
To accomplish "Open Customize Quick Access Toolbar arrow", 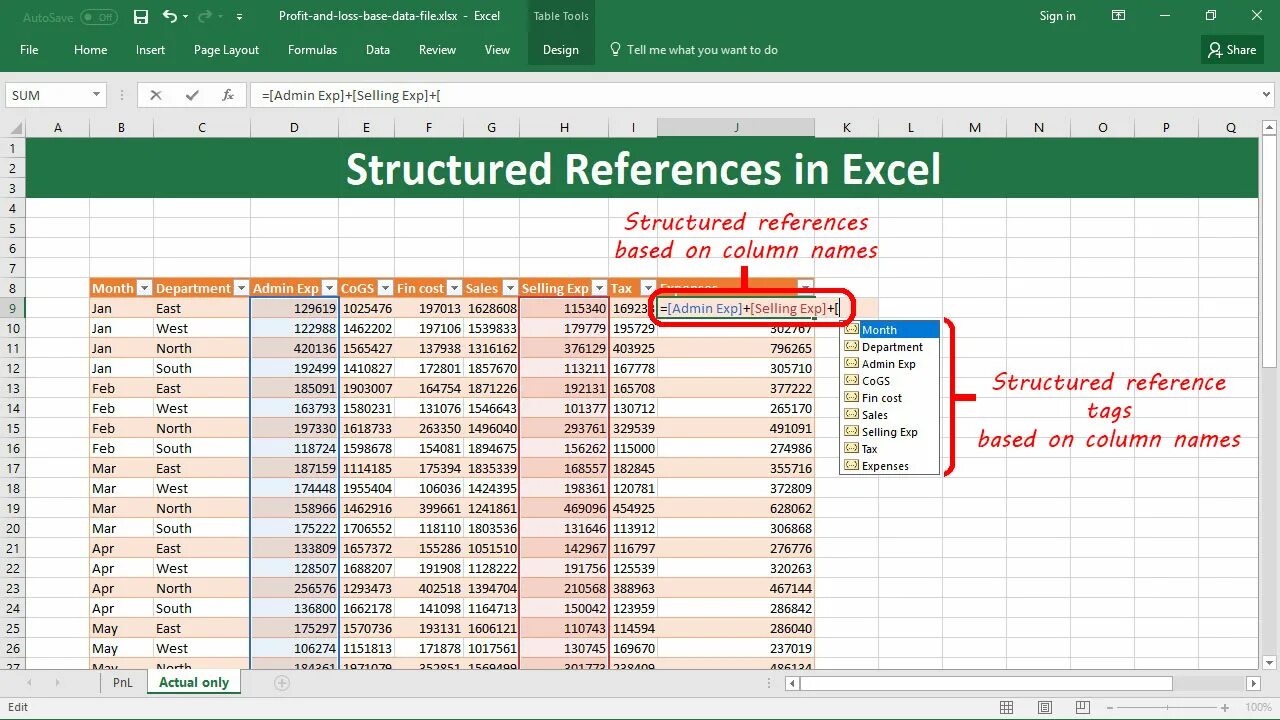I will pos(239,17).
